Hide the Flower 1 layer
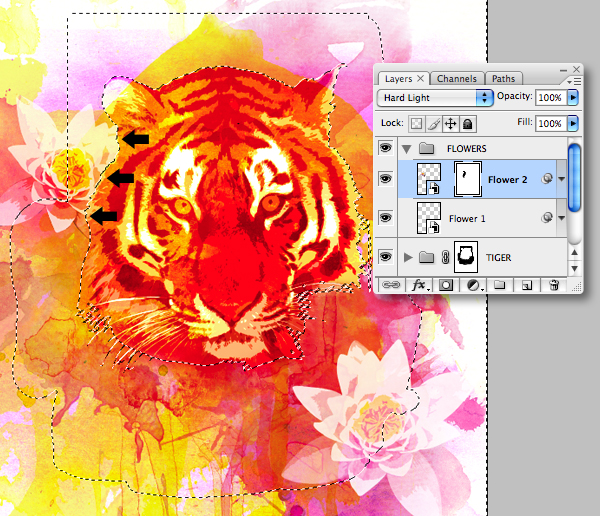 386,218
